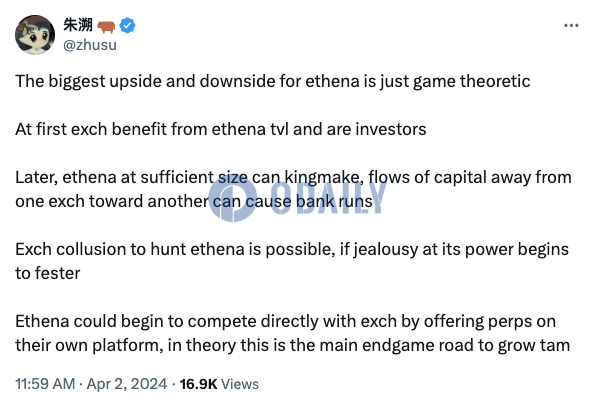Click the Views label

point(240,384)
